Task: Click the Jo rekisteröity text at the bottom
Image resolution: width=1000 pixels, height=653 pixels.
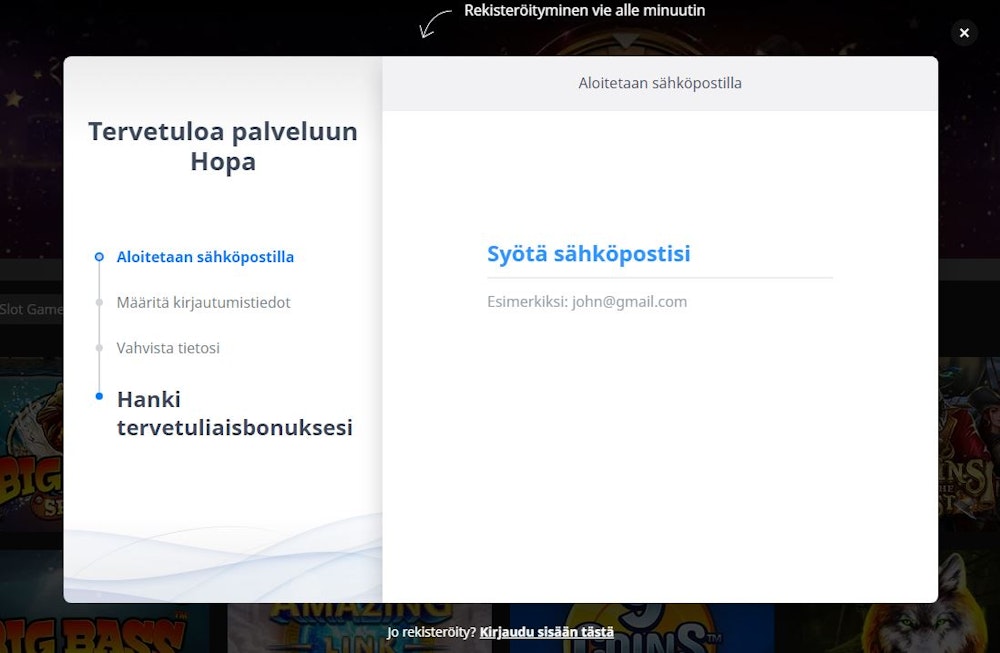Action: [430, 632]
